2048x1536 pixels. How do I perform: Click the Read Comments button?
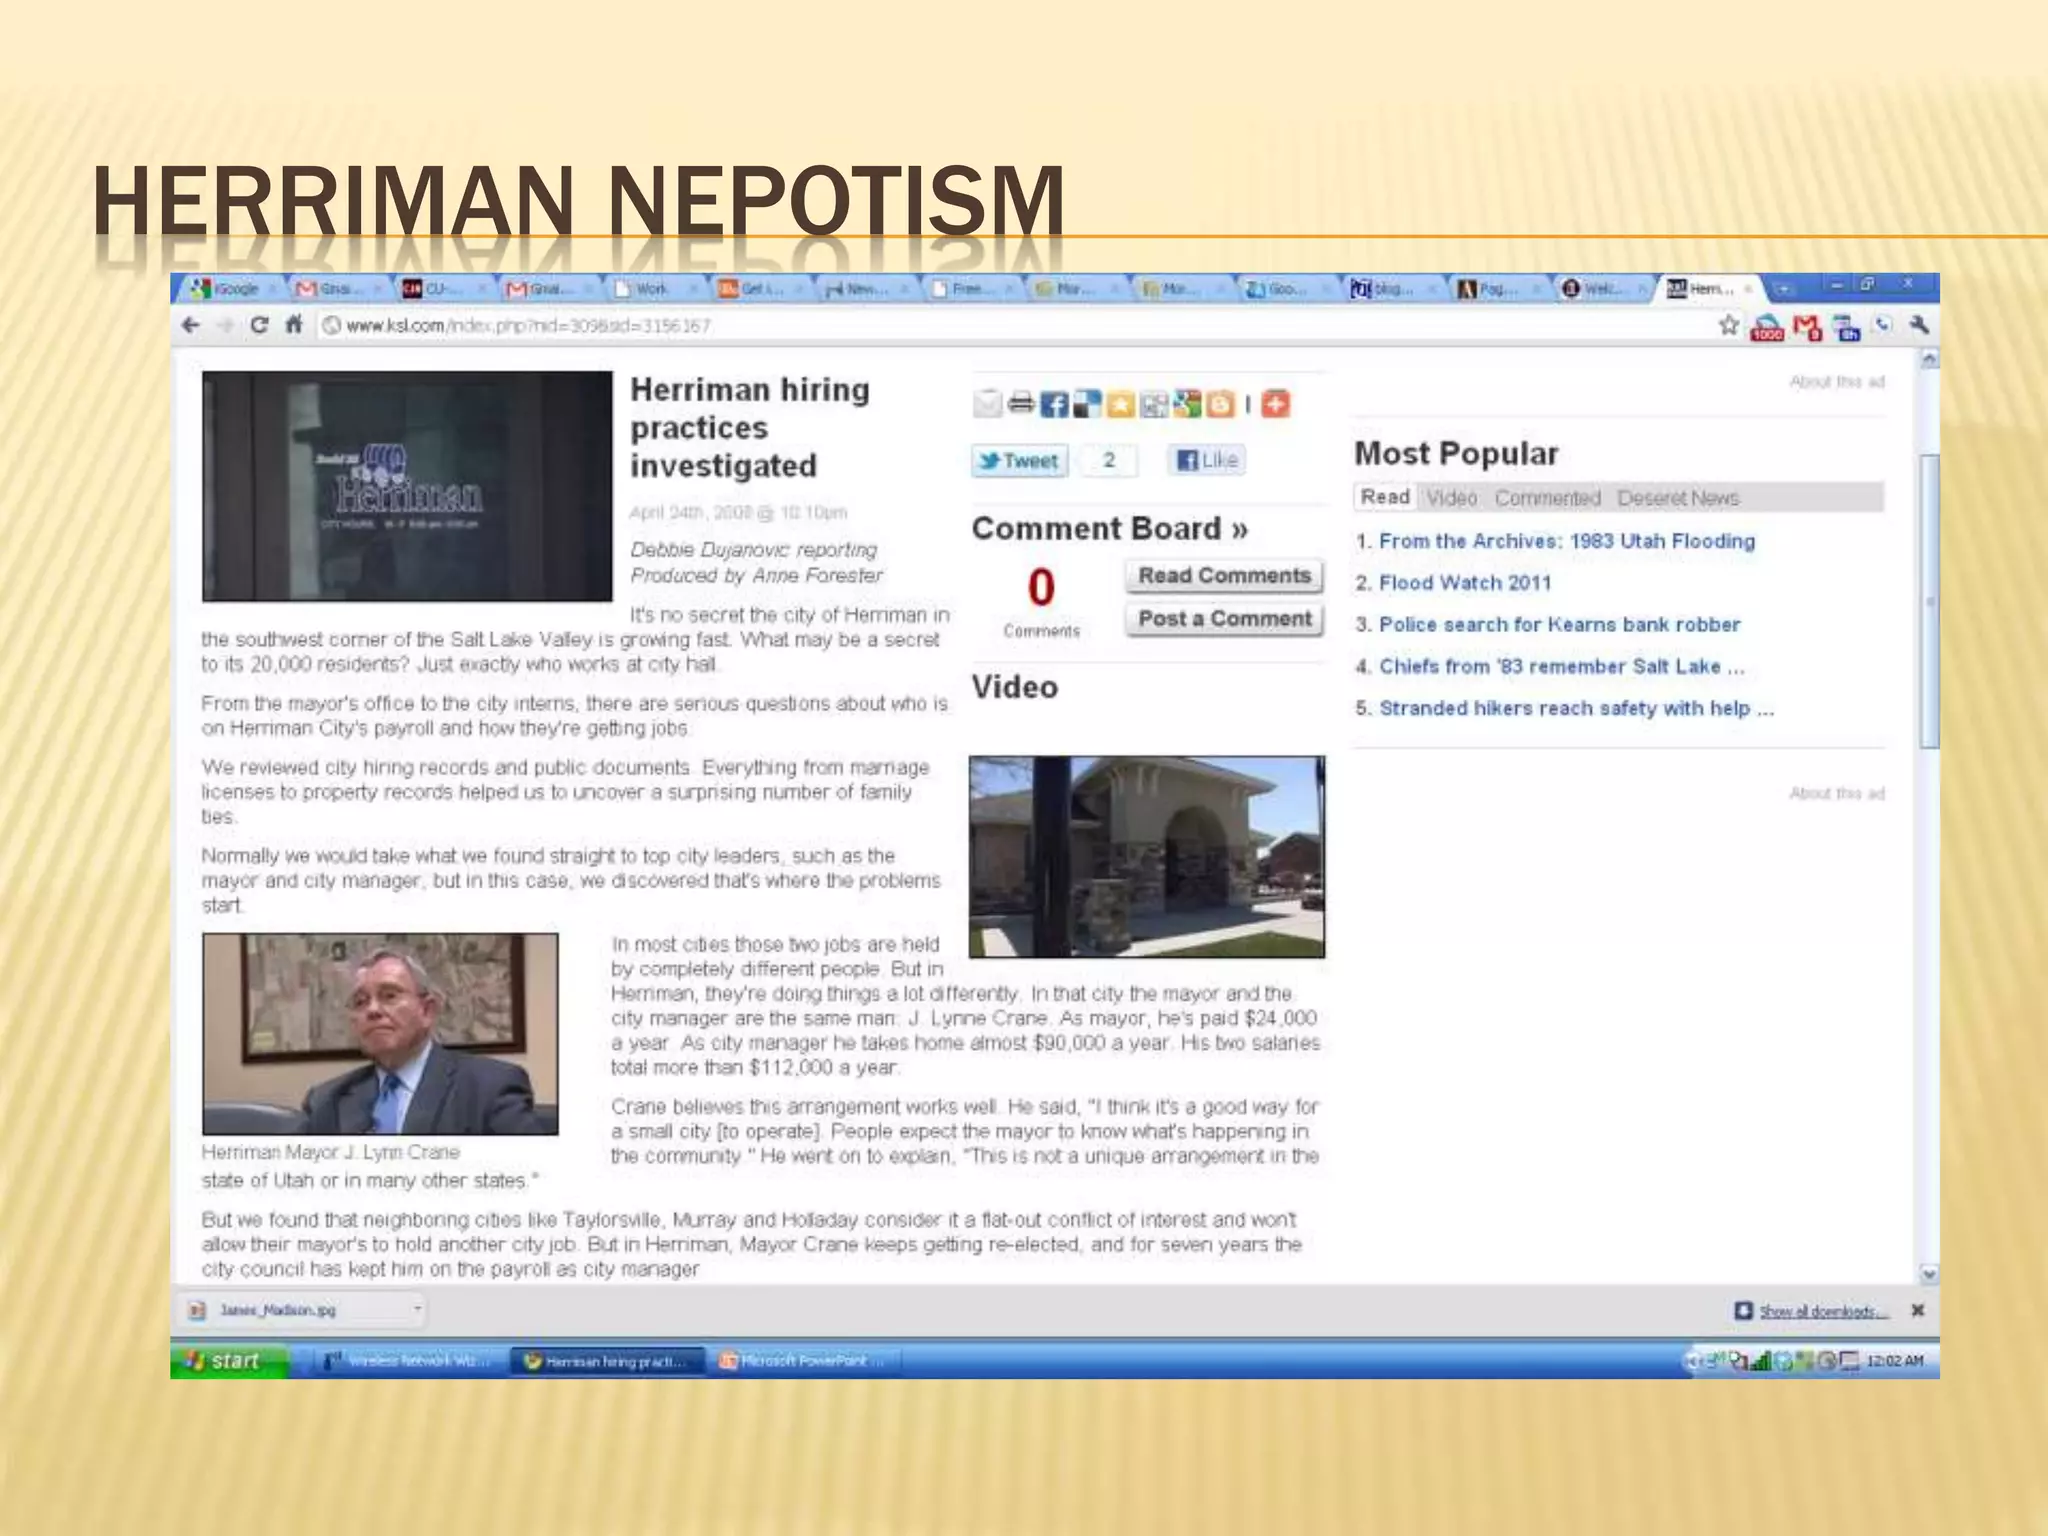pyautogui.click(x=1224, y=576)
